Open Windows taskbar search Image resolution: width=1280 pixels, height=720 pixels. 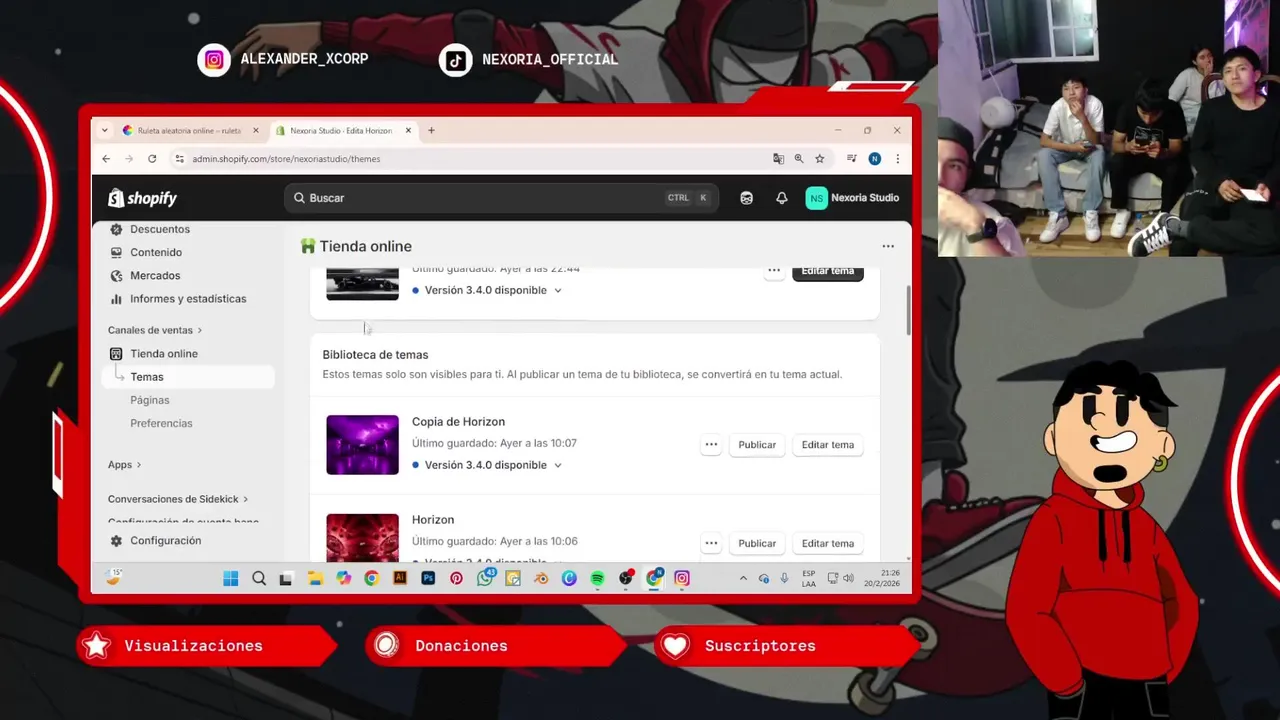coord(259,578)
